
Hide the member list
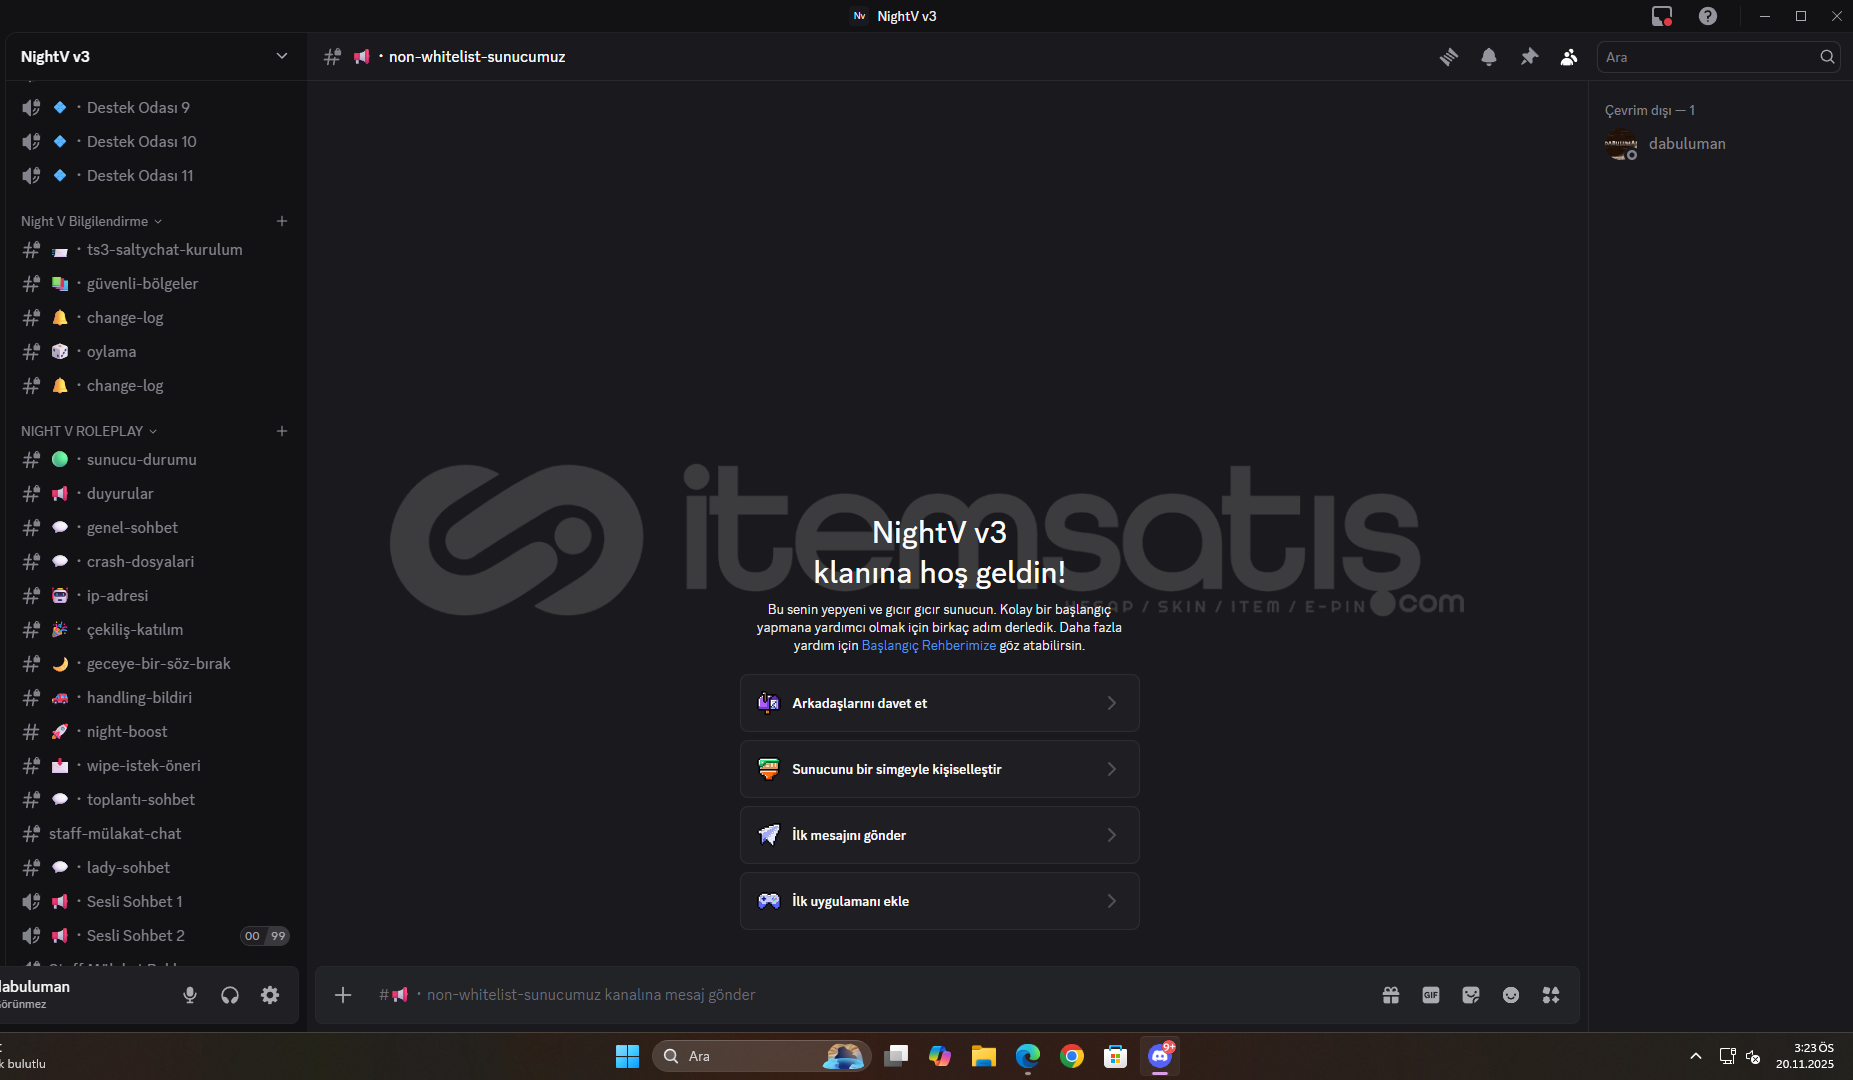coord(1569,57)
